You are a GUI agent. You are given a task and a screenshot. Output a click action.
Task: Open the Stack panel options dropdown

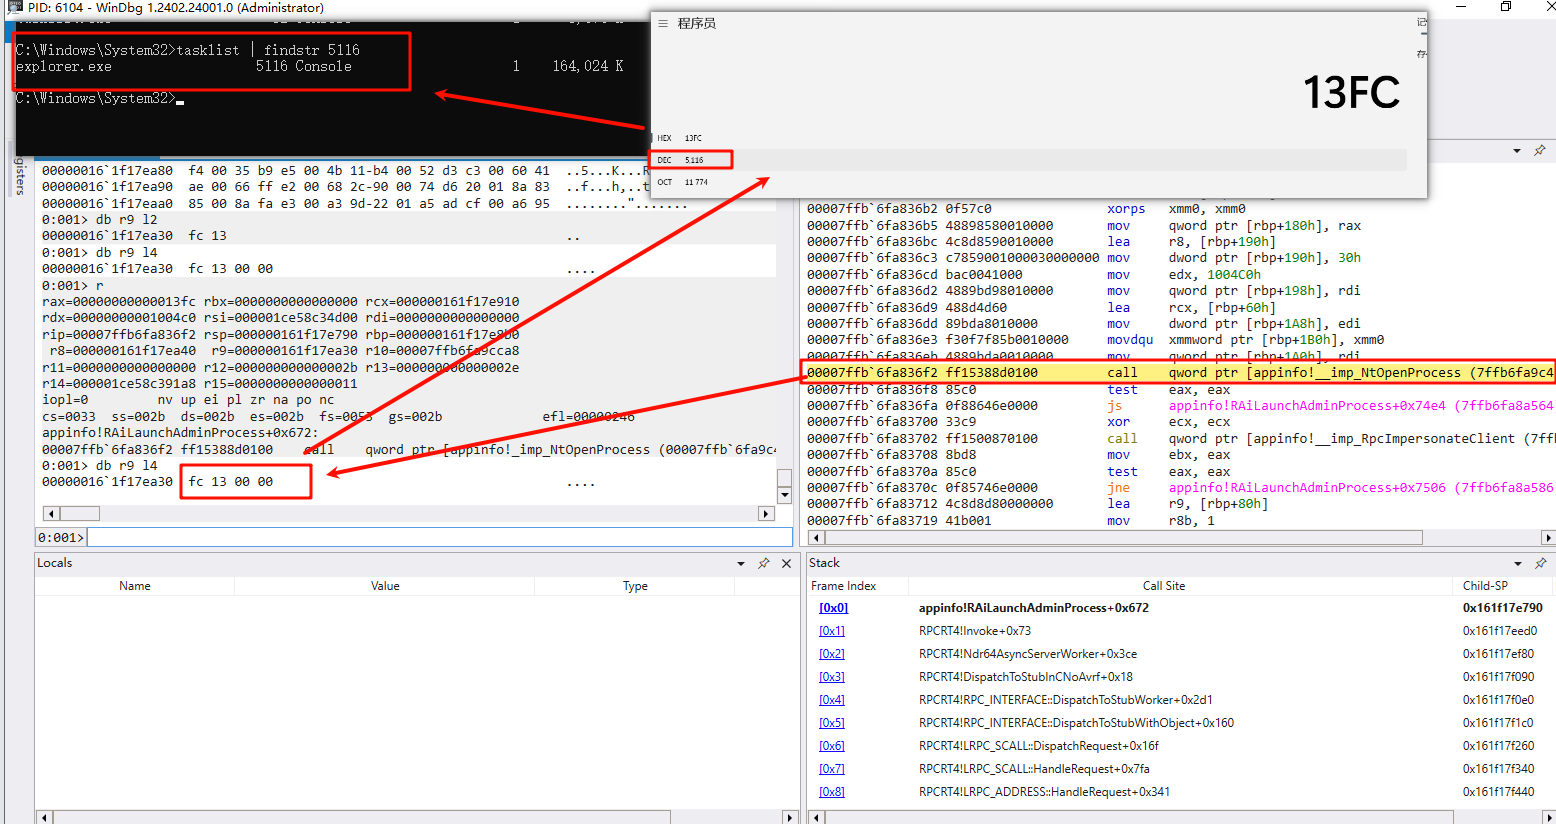tap(1518, 564)
